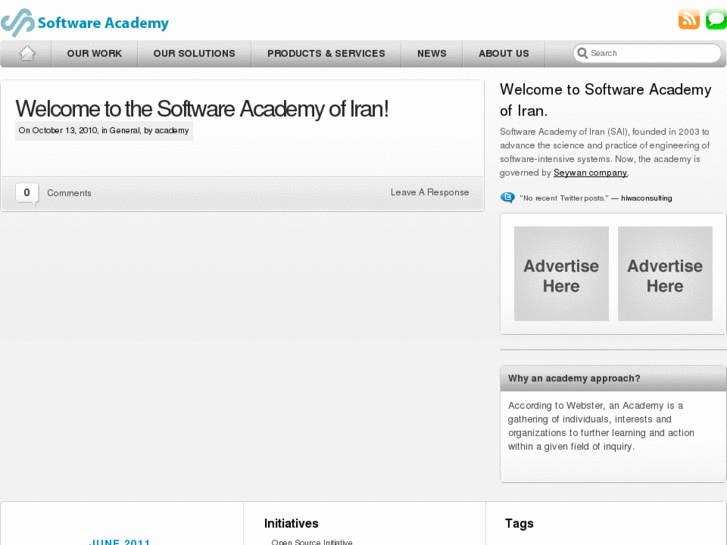The image size is (727, 545).
Task: Click Leave A Response link
Action: tap(429, 192)
